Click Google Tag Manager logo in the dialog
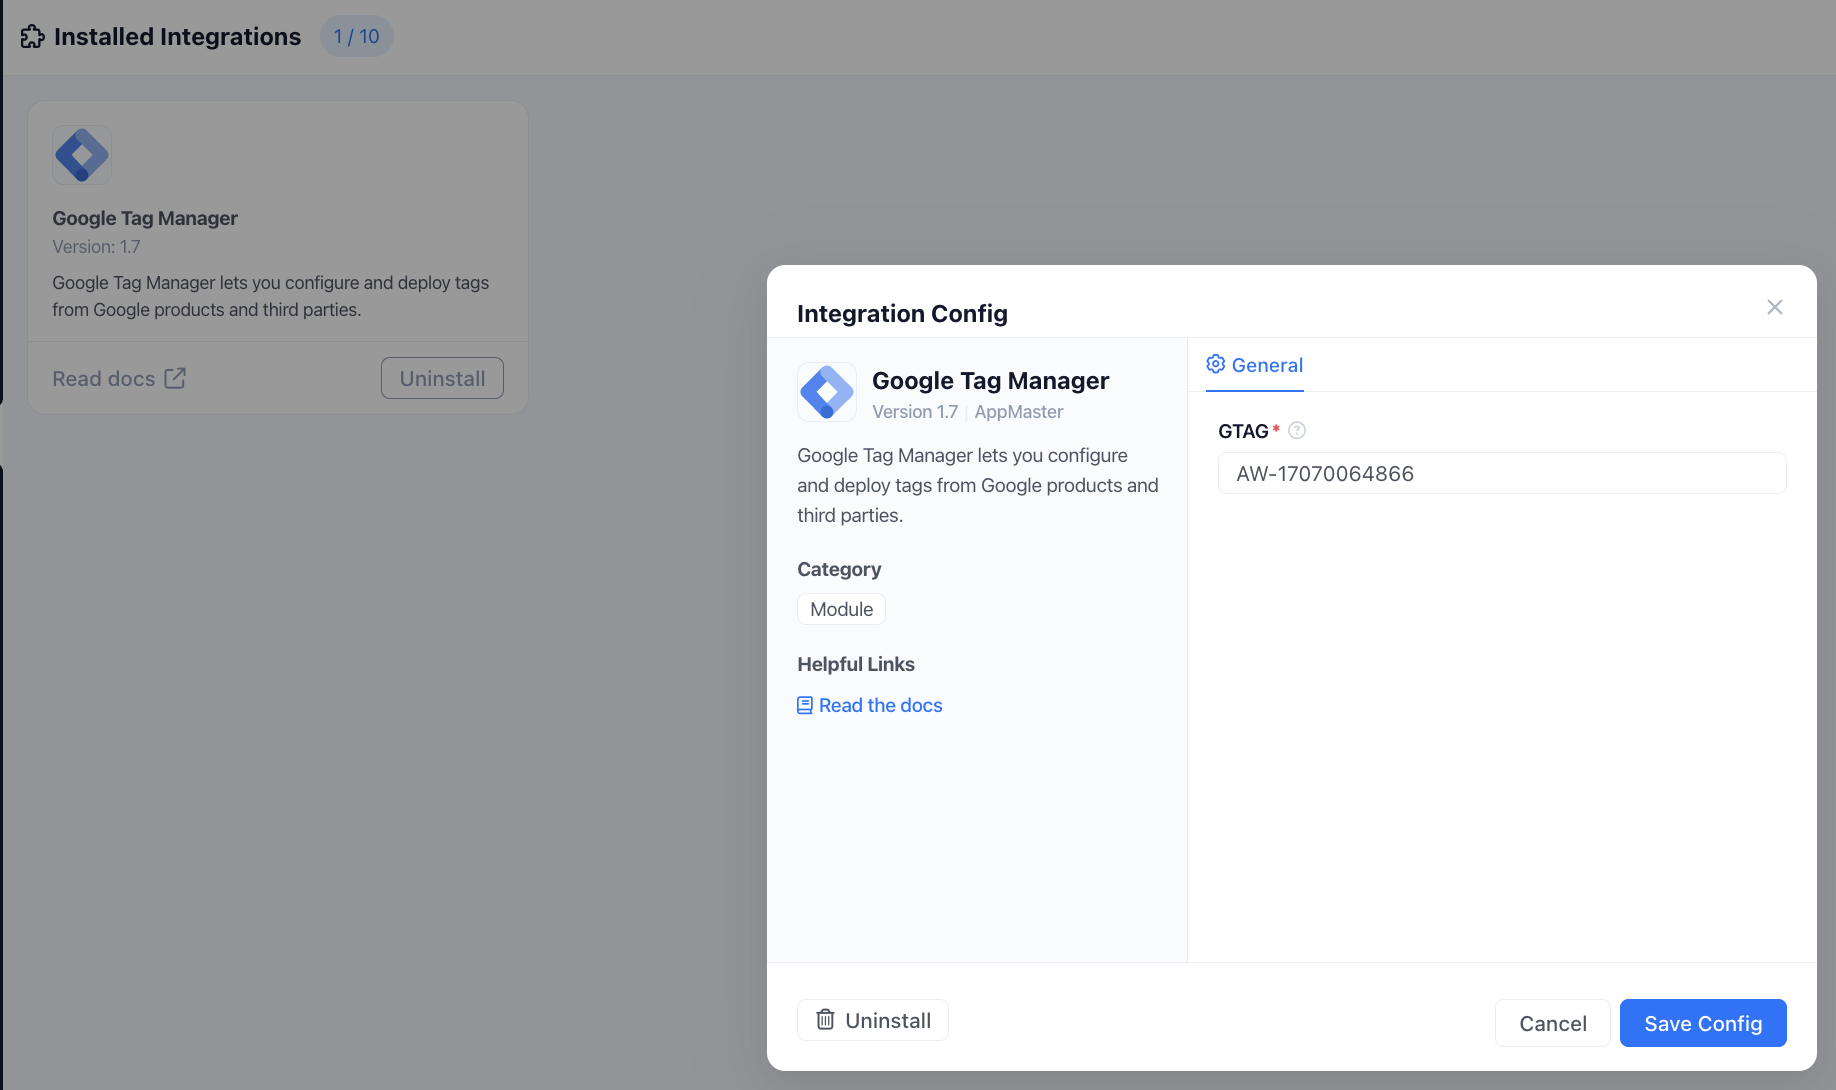 pyautogui.click(x=827, y=392)
